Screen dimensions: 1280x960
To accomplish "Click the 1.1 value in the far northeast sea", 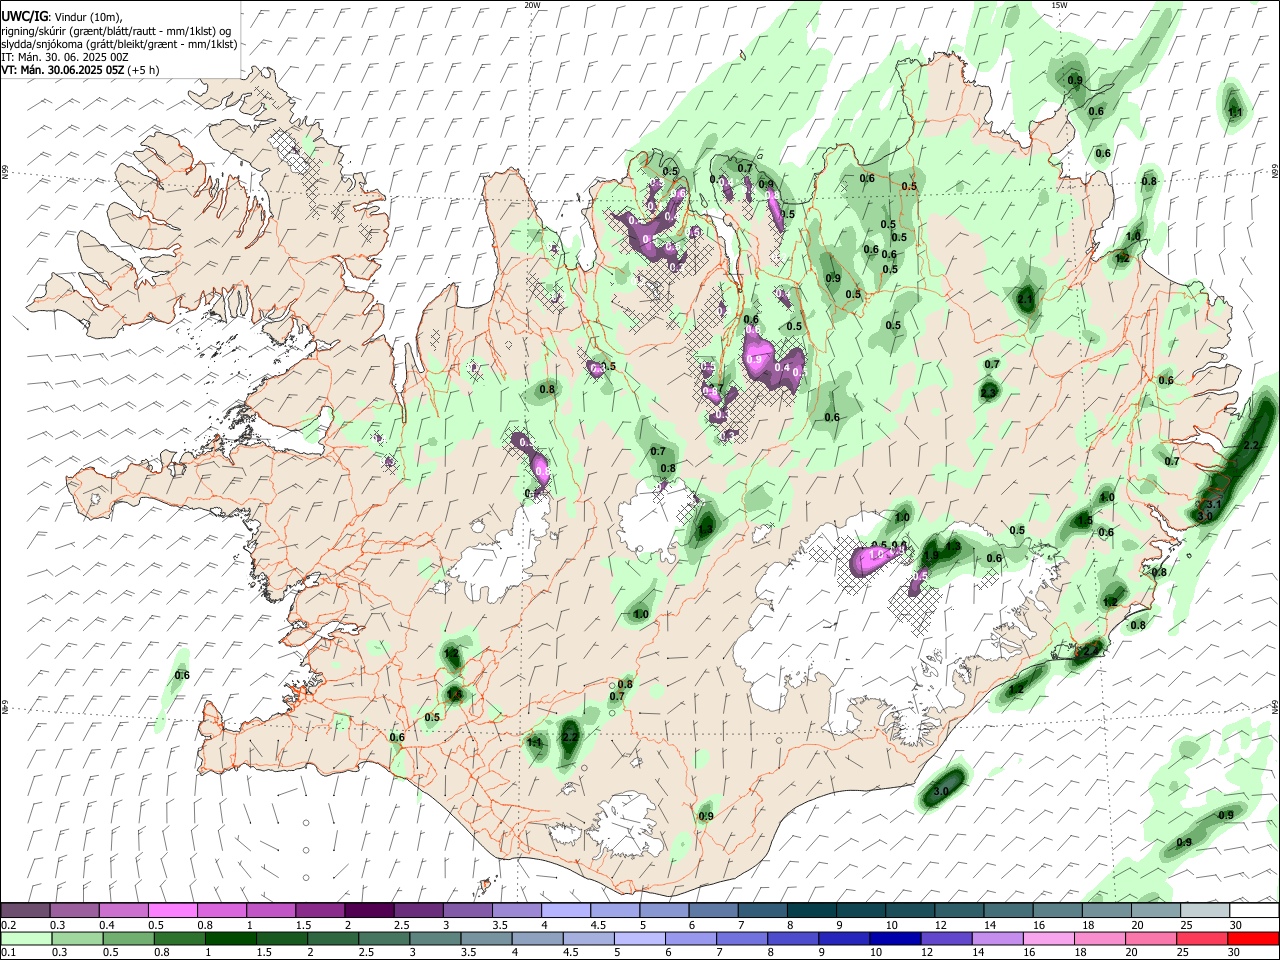I will tap(1235, 112).
